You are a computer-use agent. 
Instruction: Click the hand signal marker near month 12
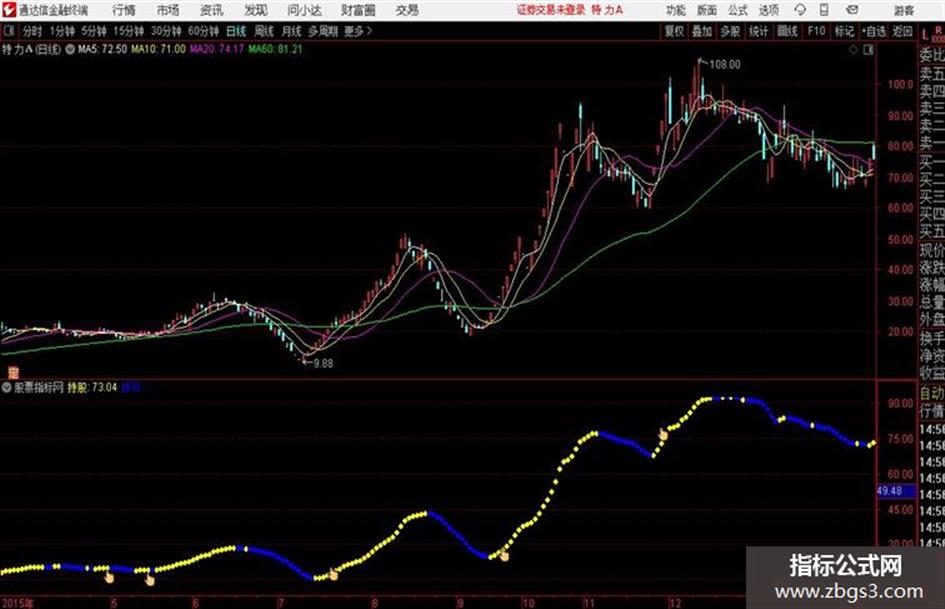(664, 434)
